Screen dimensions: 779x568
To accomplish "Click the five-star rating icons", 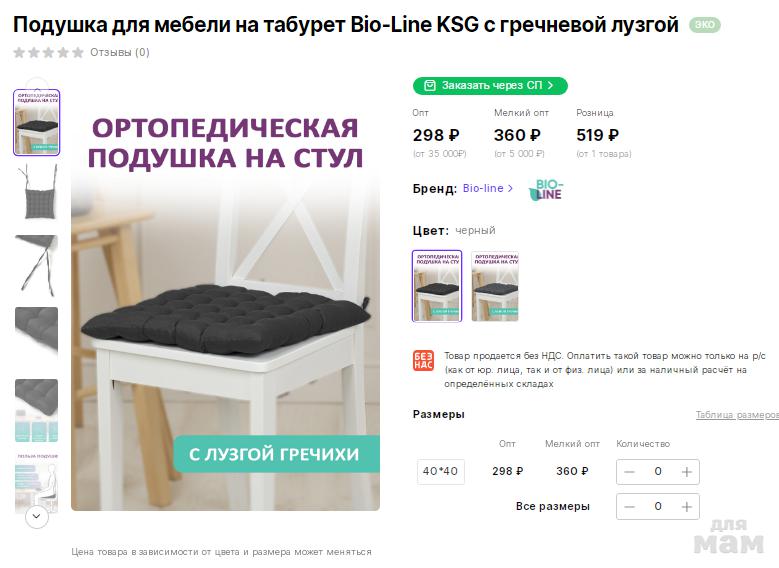I will click(49, 52).
